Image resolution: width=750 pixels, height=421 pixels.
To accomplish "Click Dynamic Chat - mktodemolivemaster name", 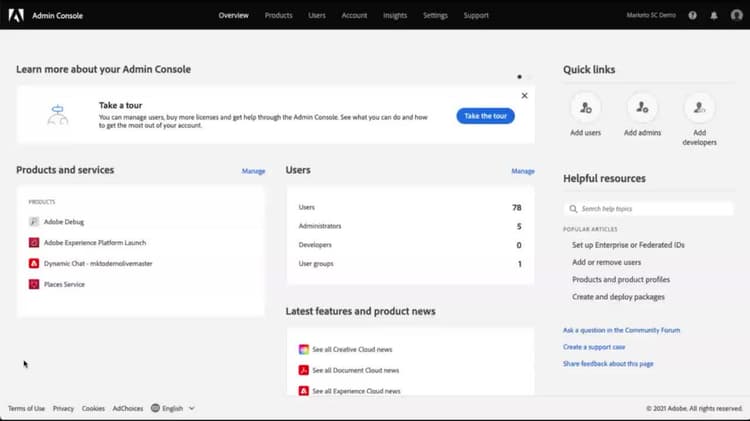I will point(98,263).
